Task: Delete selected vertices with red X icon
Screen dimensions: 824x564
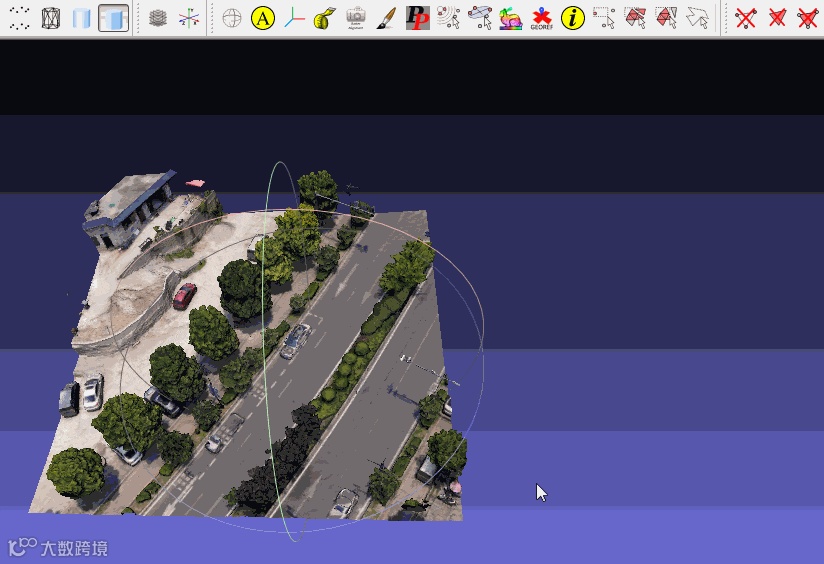Action: (746, 18)
